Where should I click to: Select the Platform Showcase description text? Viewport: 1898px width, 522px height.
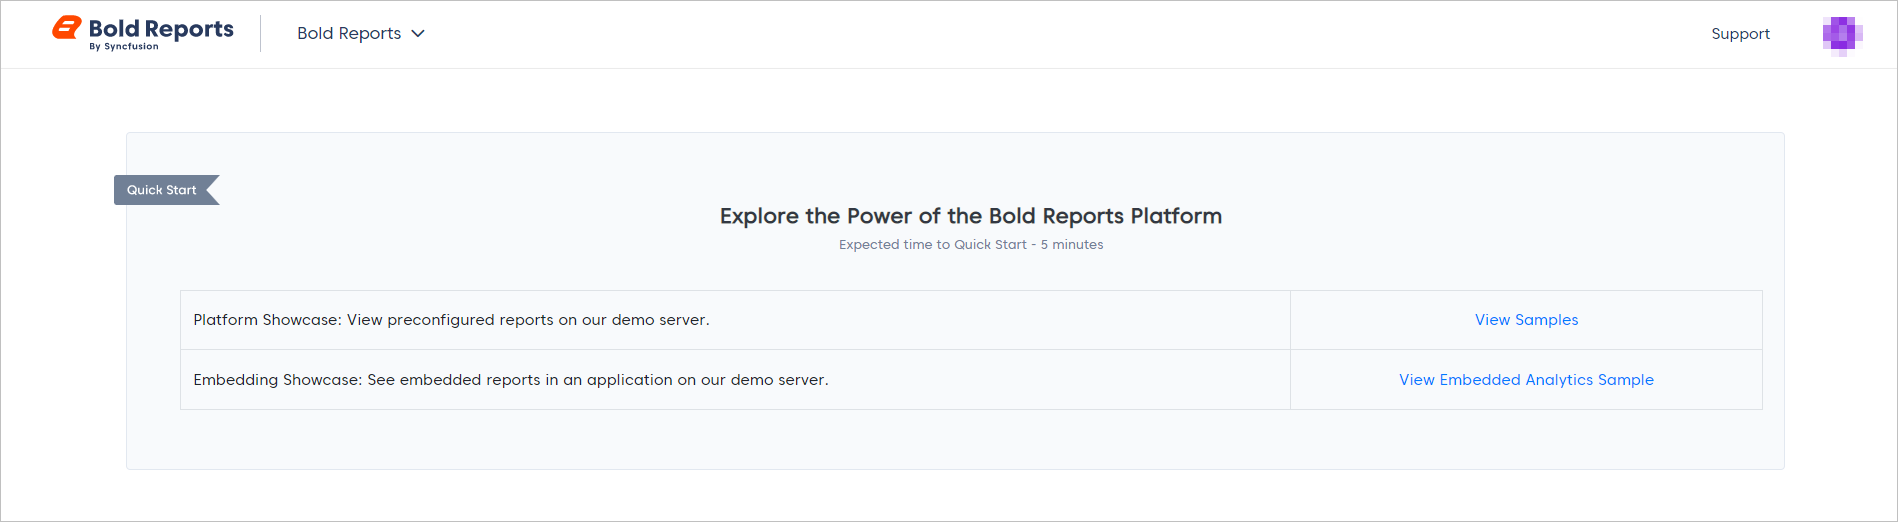pyautogui.click(x=451, y=320)
